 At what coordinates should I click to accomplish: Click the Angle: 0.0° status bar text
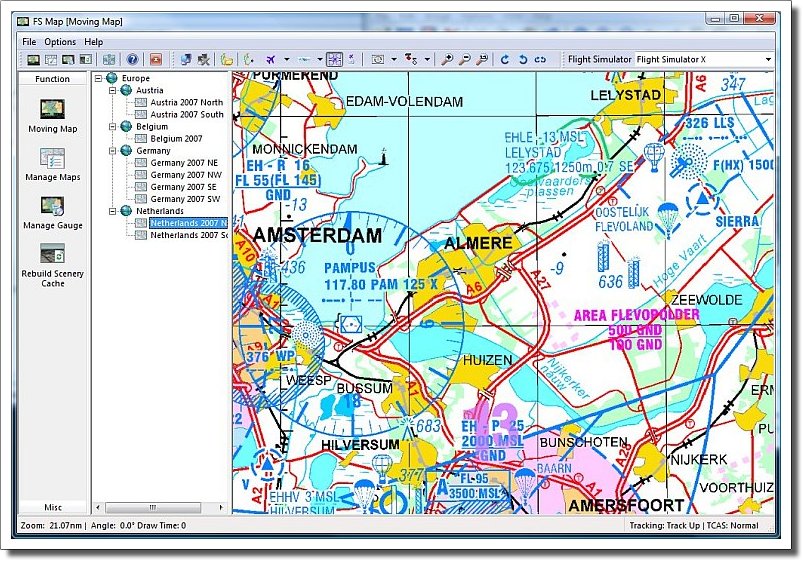tap(112, 525)
